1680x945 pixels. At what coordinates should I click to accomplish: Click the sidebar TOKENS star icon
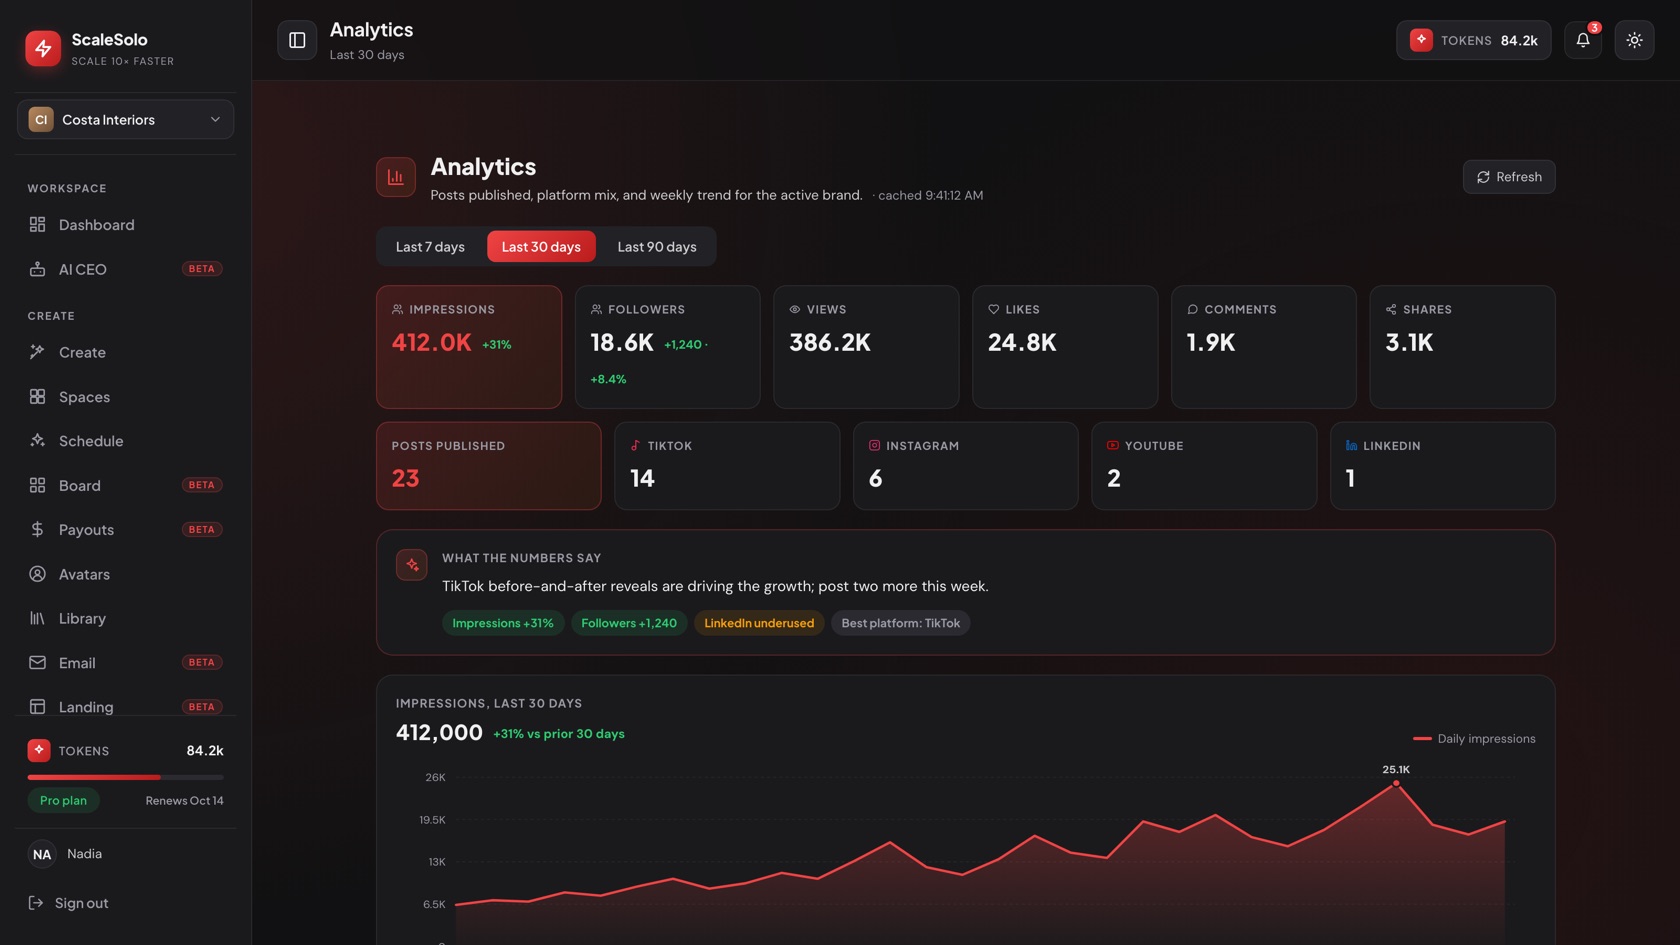click(x=39, y=750)
